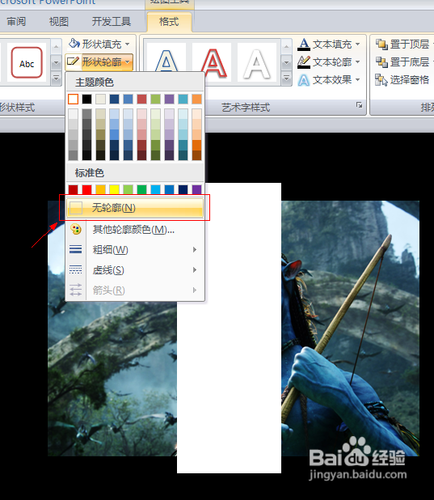Pick the standard green color swatch
Viewport: 434px width, 500px height.
point(142,190)
